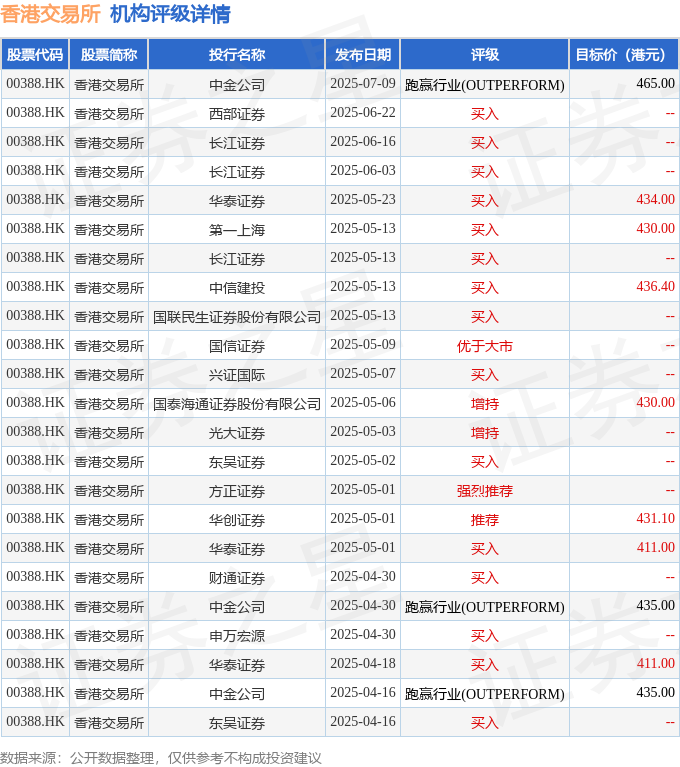
Task: Click 长江证券 in the 2025-06-16 row
Action: (237, 143)
